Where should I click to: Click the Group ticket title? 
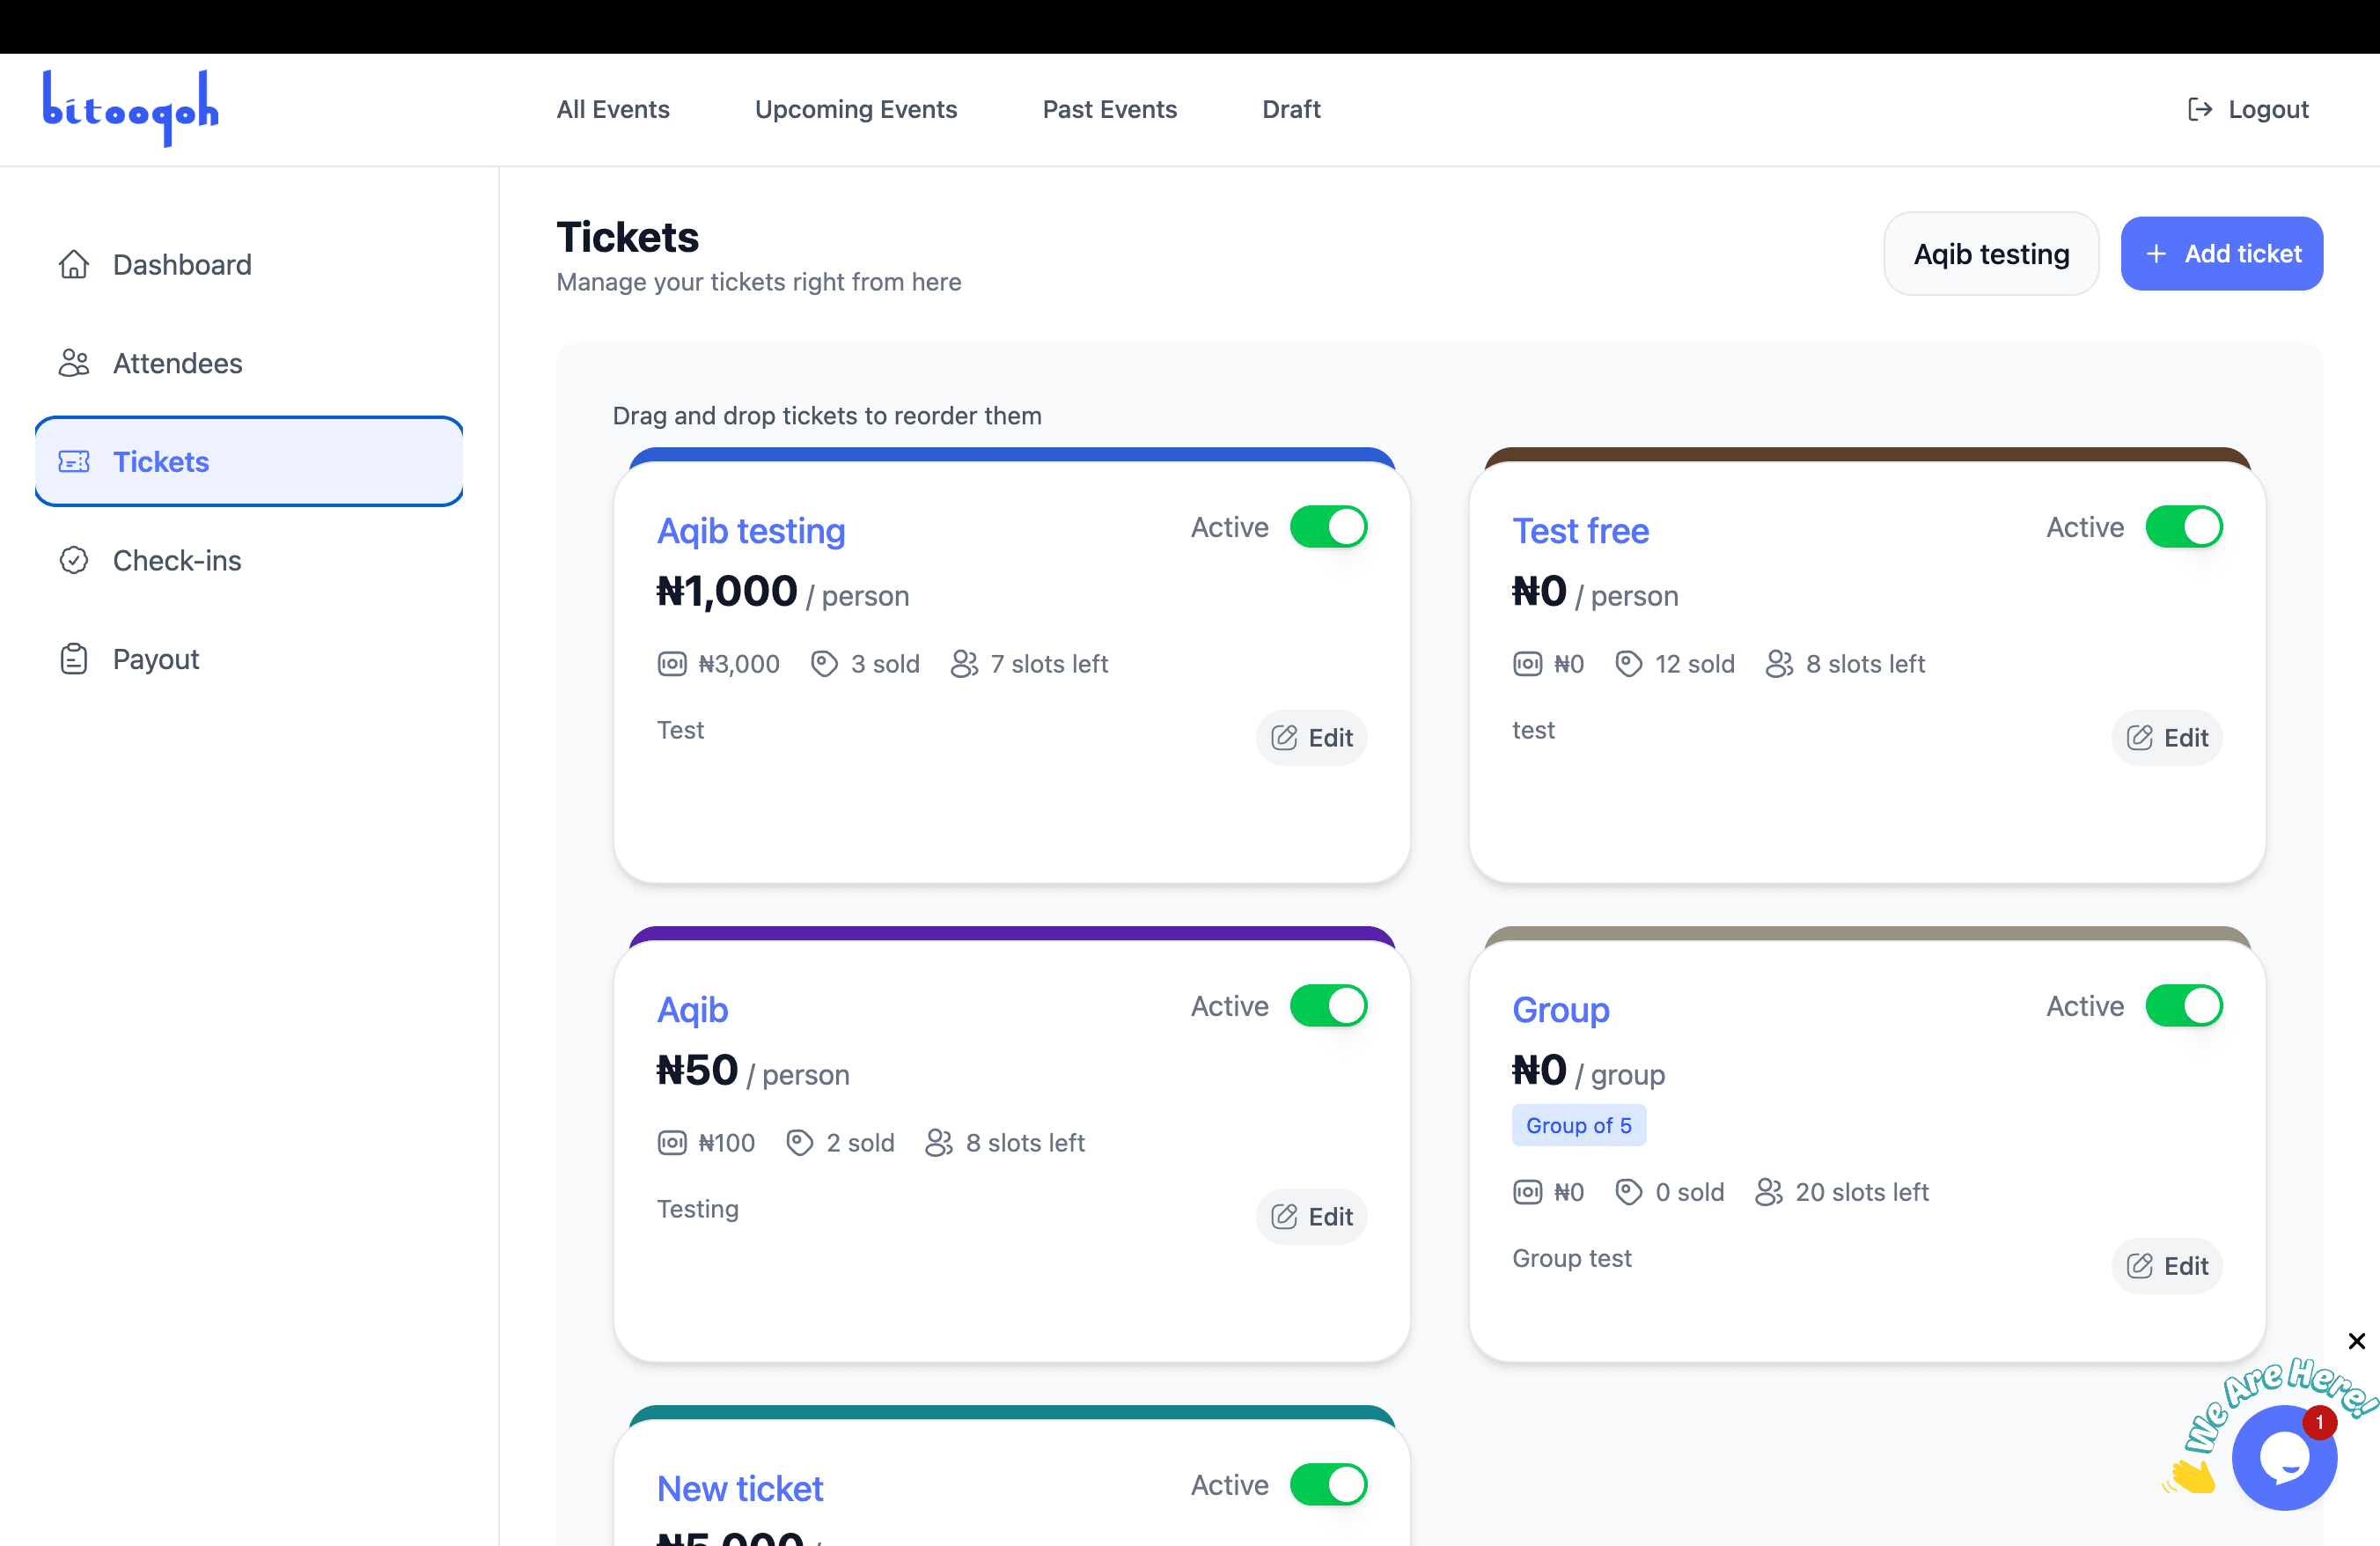point(1561,1010)
